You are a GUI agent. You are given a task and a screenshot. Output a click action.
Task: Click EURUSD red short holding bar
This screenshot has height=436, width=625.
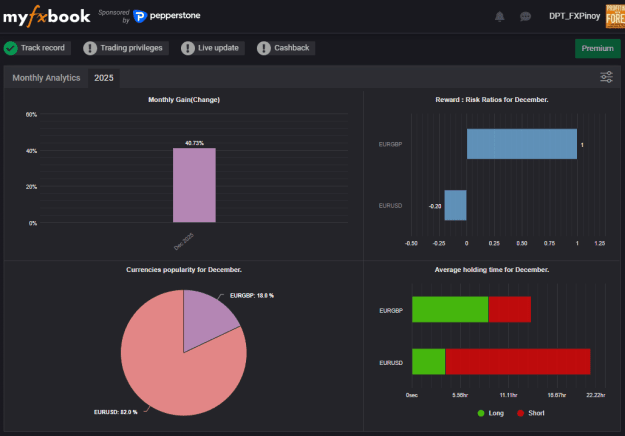[518, 361]
